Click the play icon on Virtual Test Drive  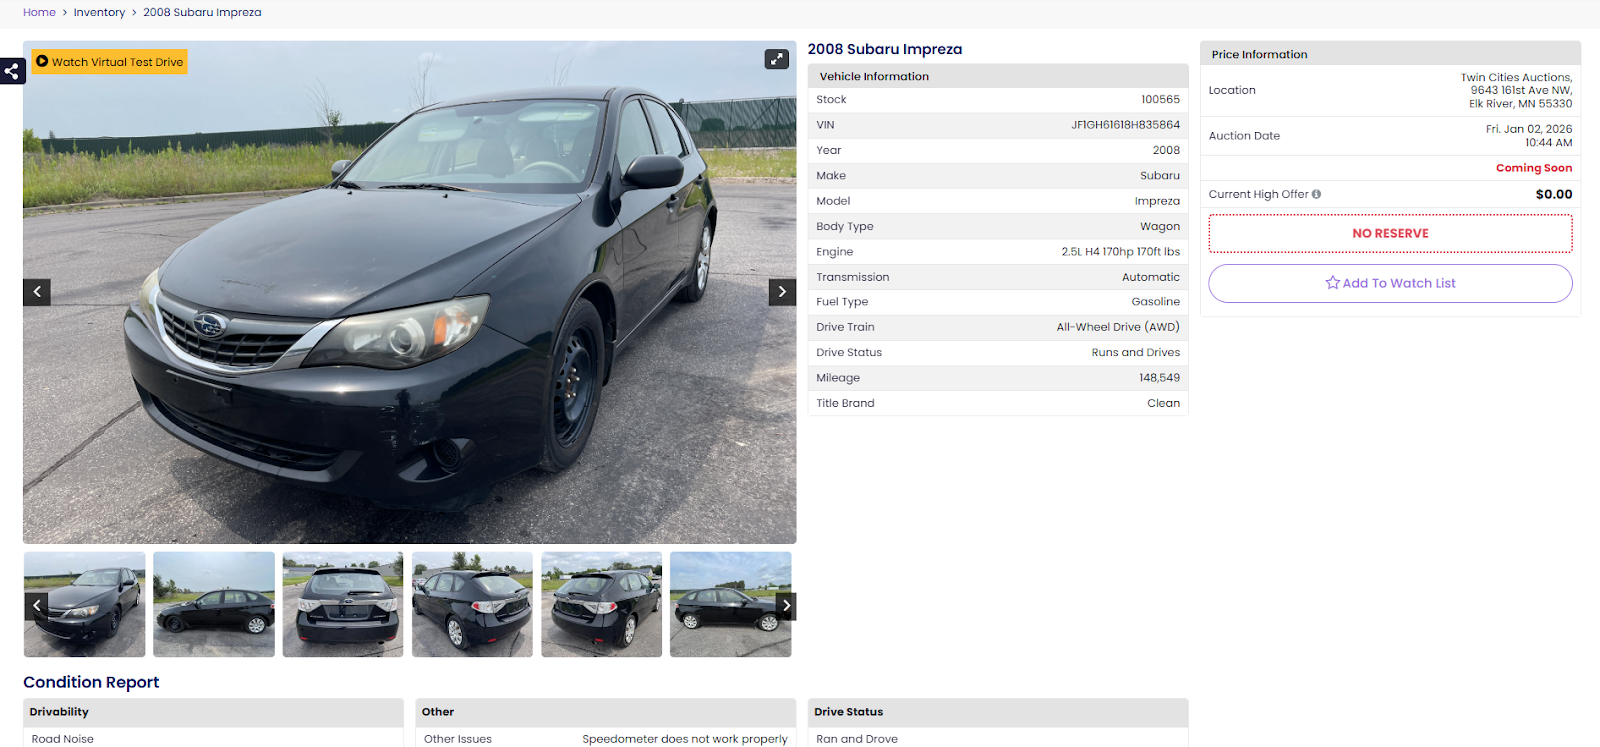(x=42, y=61)
